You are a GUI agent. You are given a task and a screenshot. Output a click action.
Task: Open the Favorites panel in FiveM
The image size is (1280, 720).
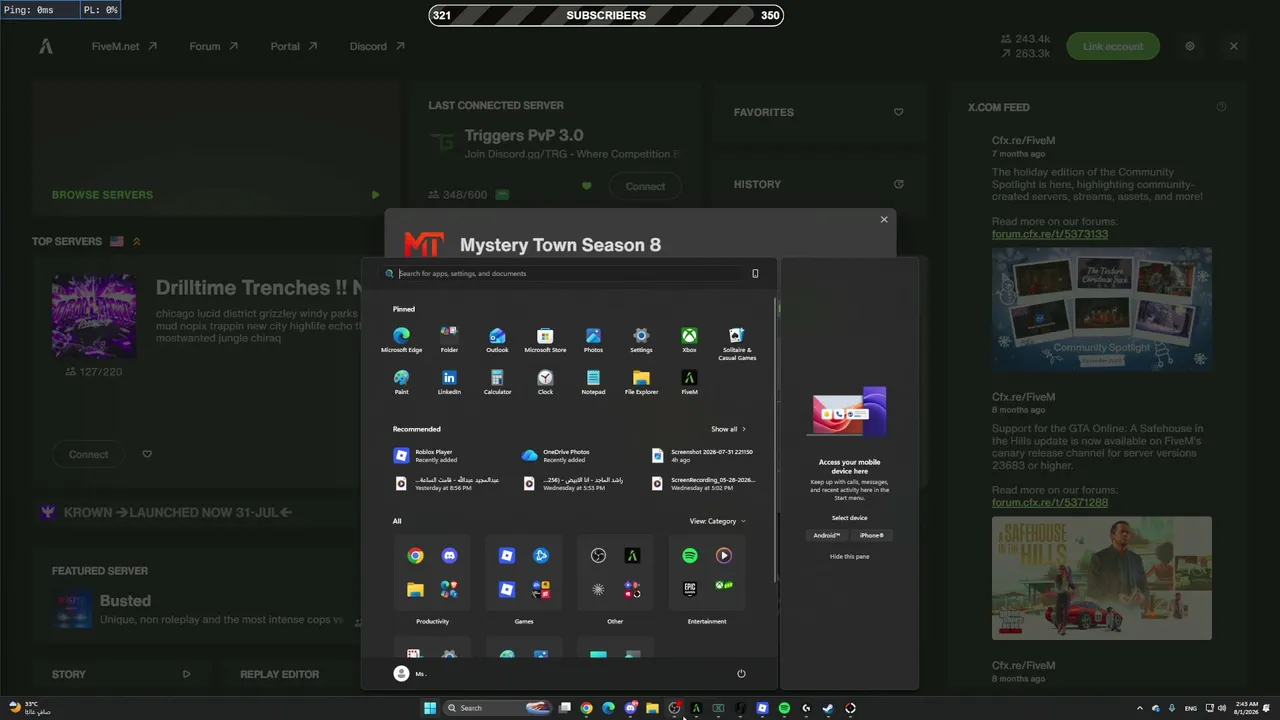tap(818, 112)
